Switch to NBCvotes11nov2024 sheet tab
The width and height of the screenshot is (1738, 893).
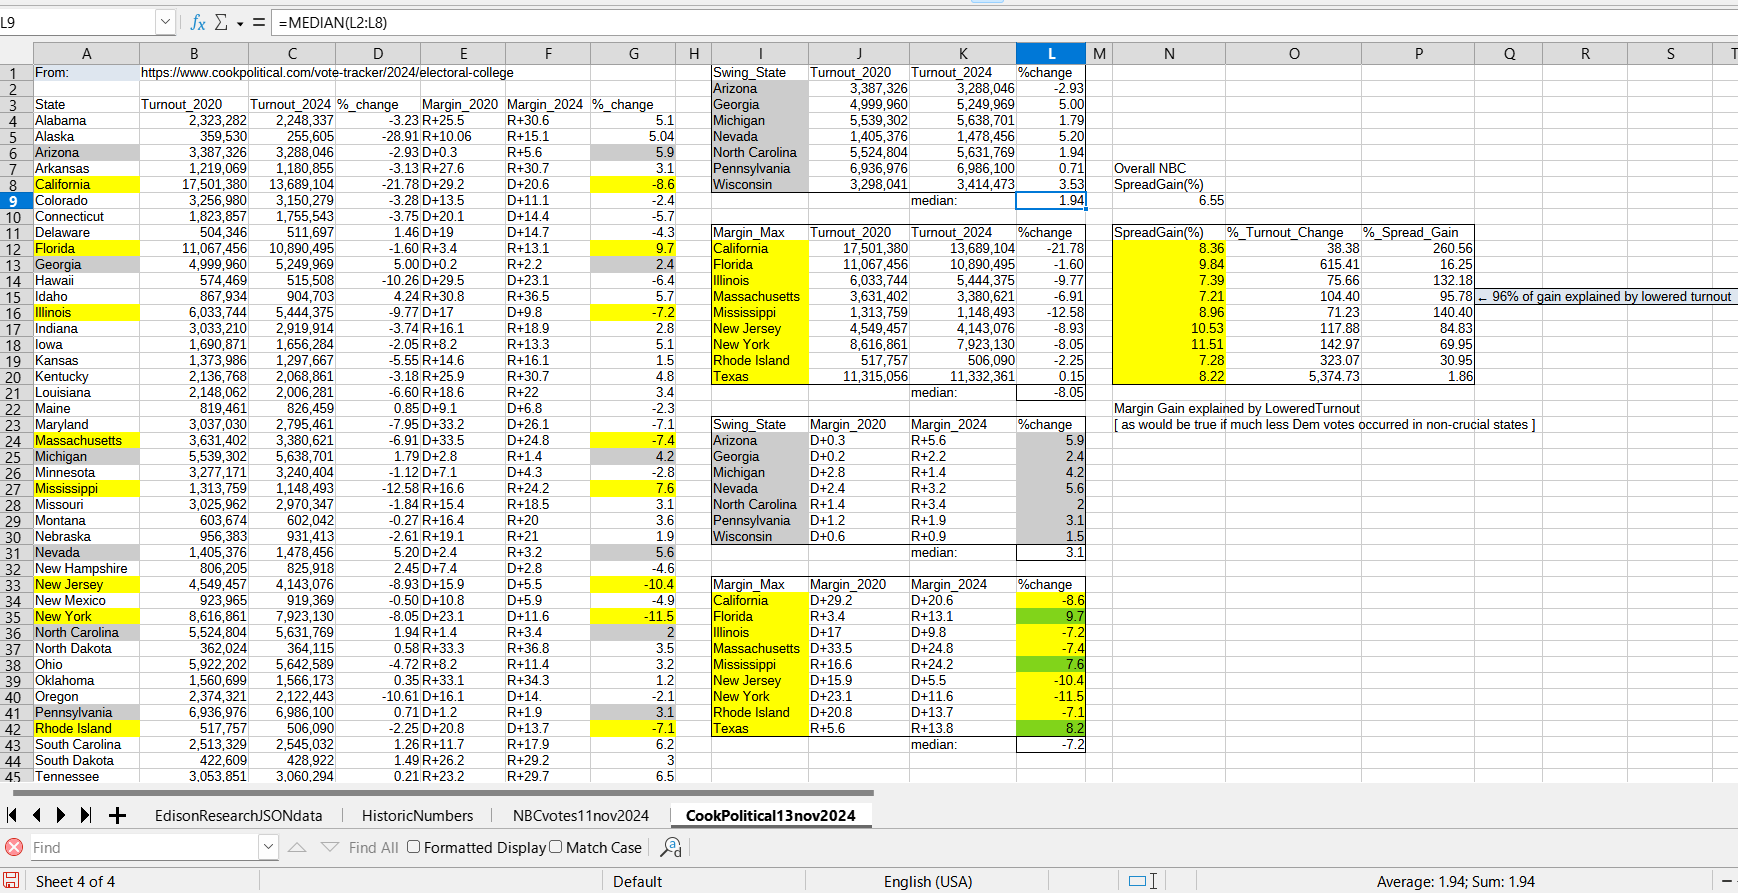click(581, 815)
